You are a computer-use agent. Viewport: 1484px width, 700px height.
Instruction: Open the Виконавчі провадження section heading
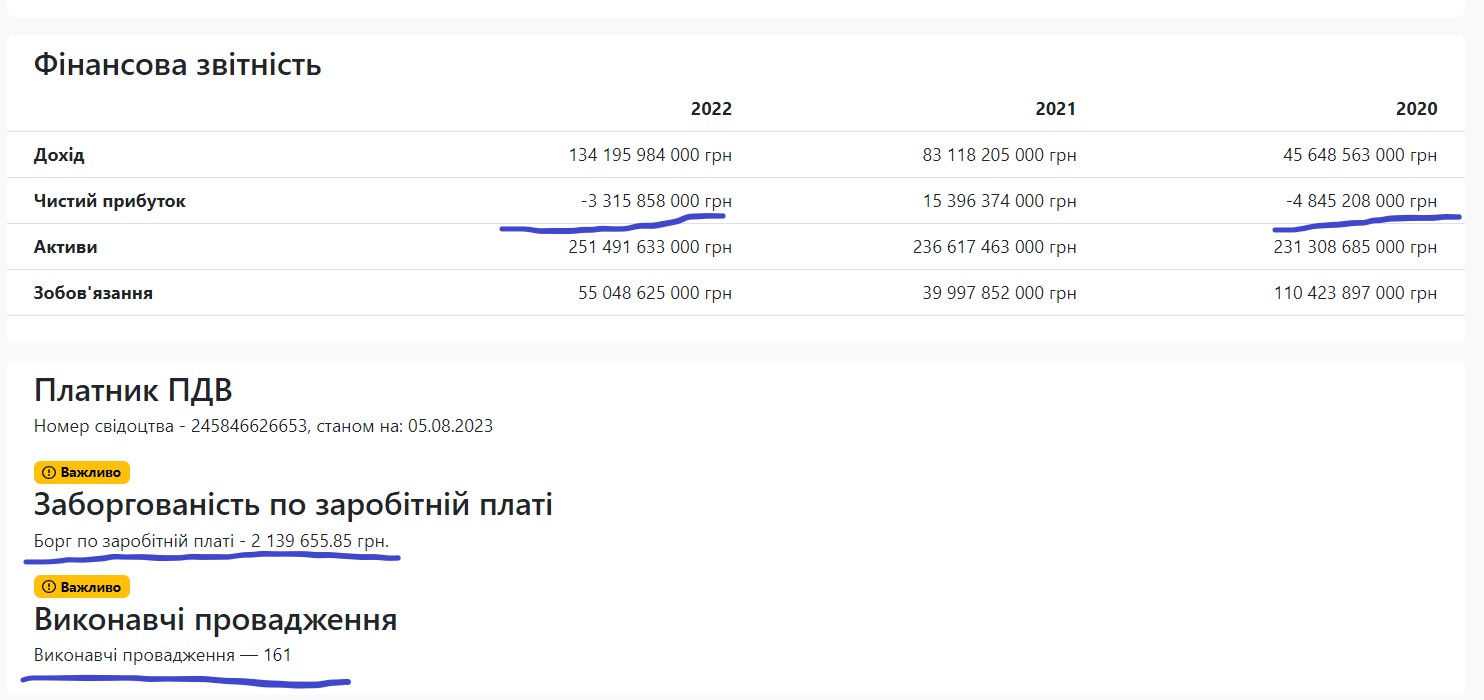215,620
